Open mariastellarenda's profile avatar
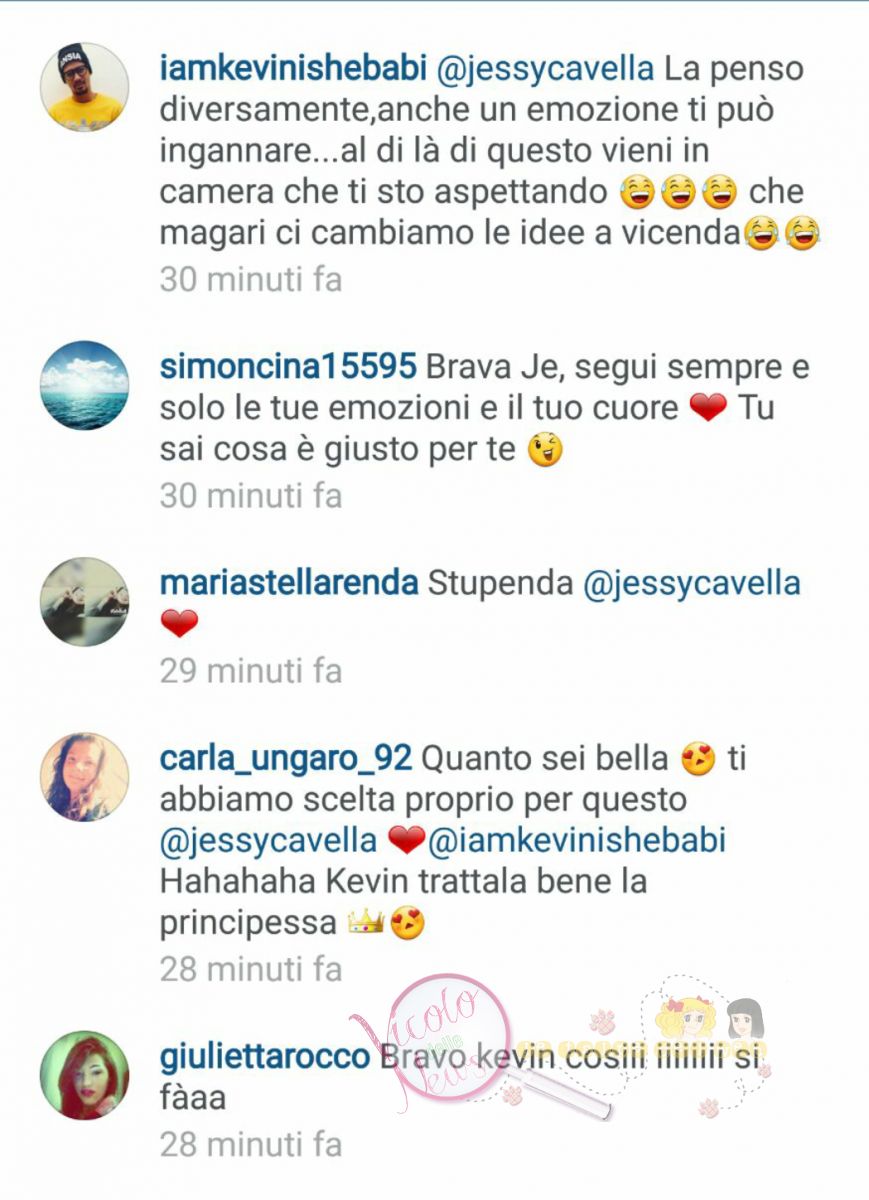The width and height of the screenshot is (869, 1200). click(84, 601)
